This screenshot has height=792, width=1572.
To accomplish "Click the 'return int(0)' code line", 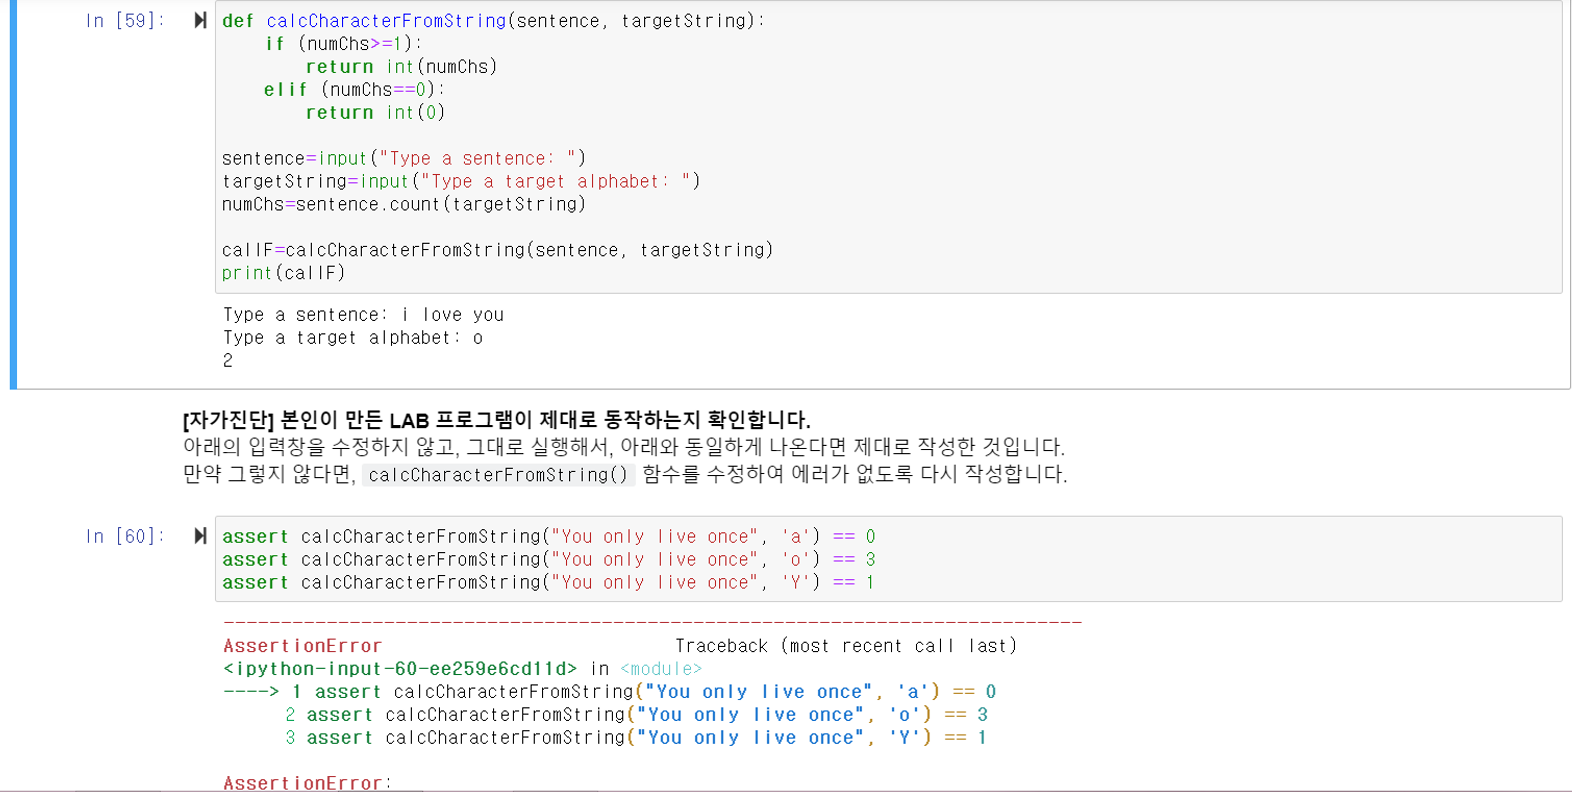I will coord(375,113).
